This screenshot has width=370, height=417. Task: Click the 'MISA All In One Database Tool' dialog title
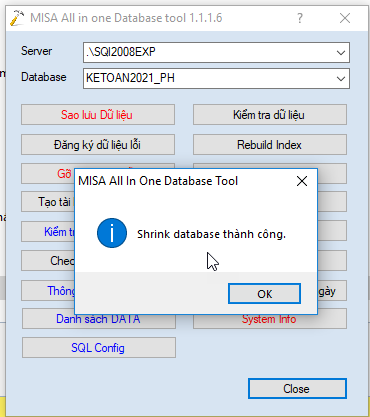[158, 181]
